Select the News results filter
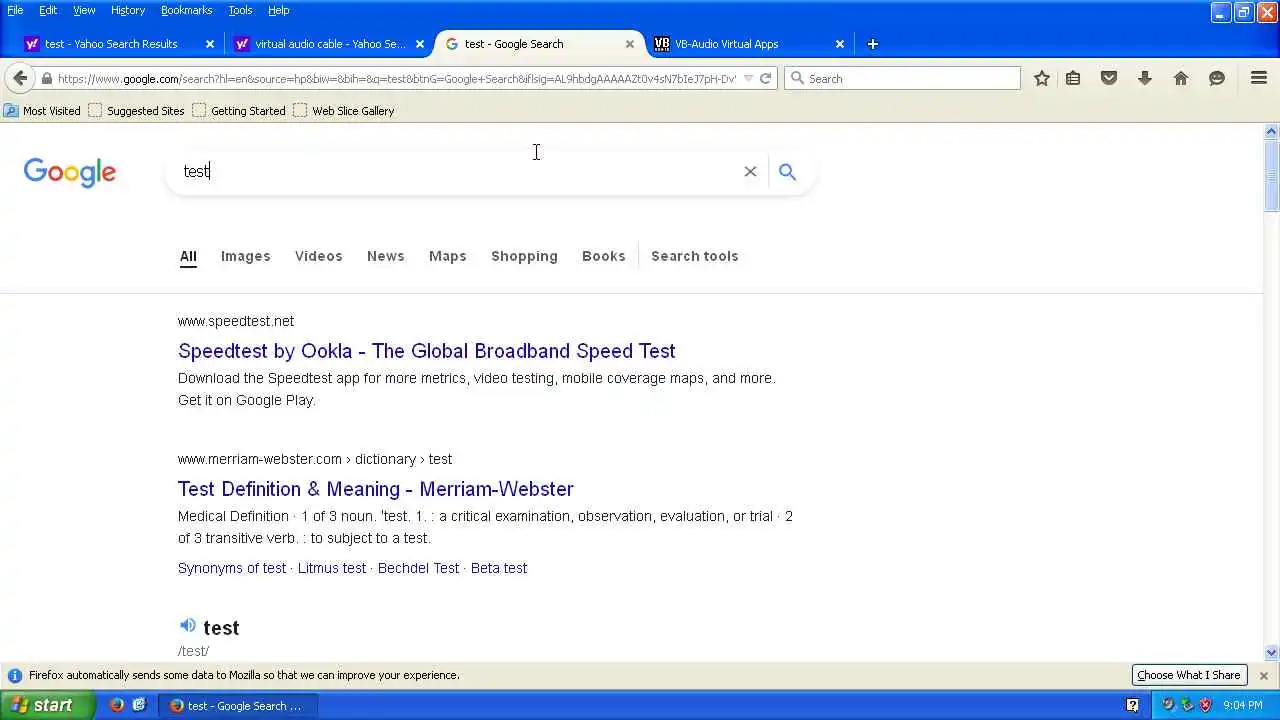 tap(385, 256)
